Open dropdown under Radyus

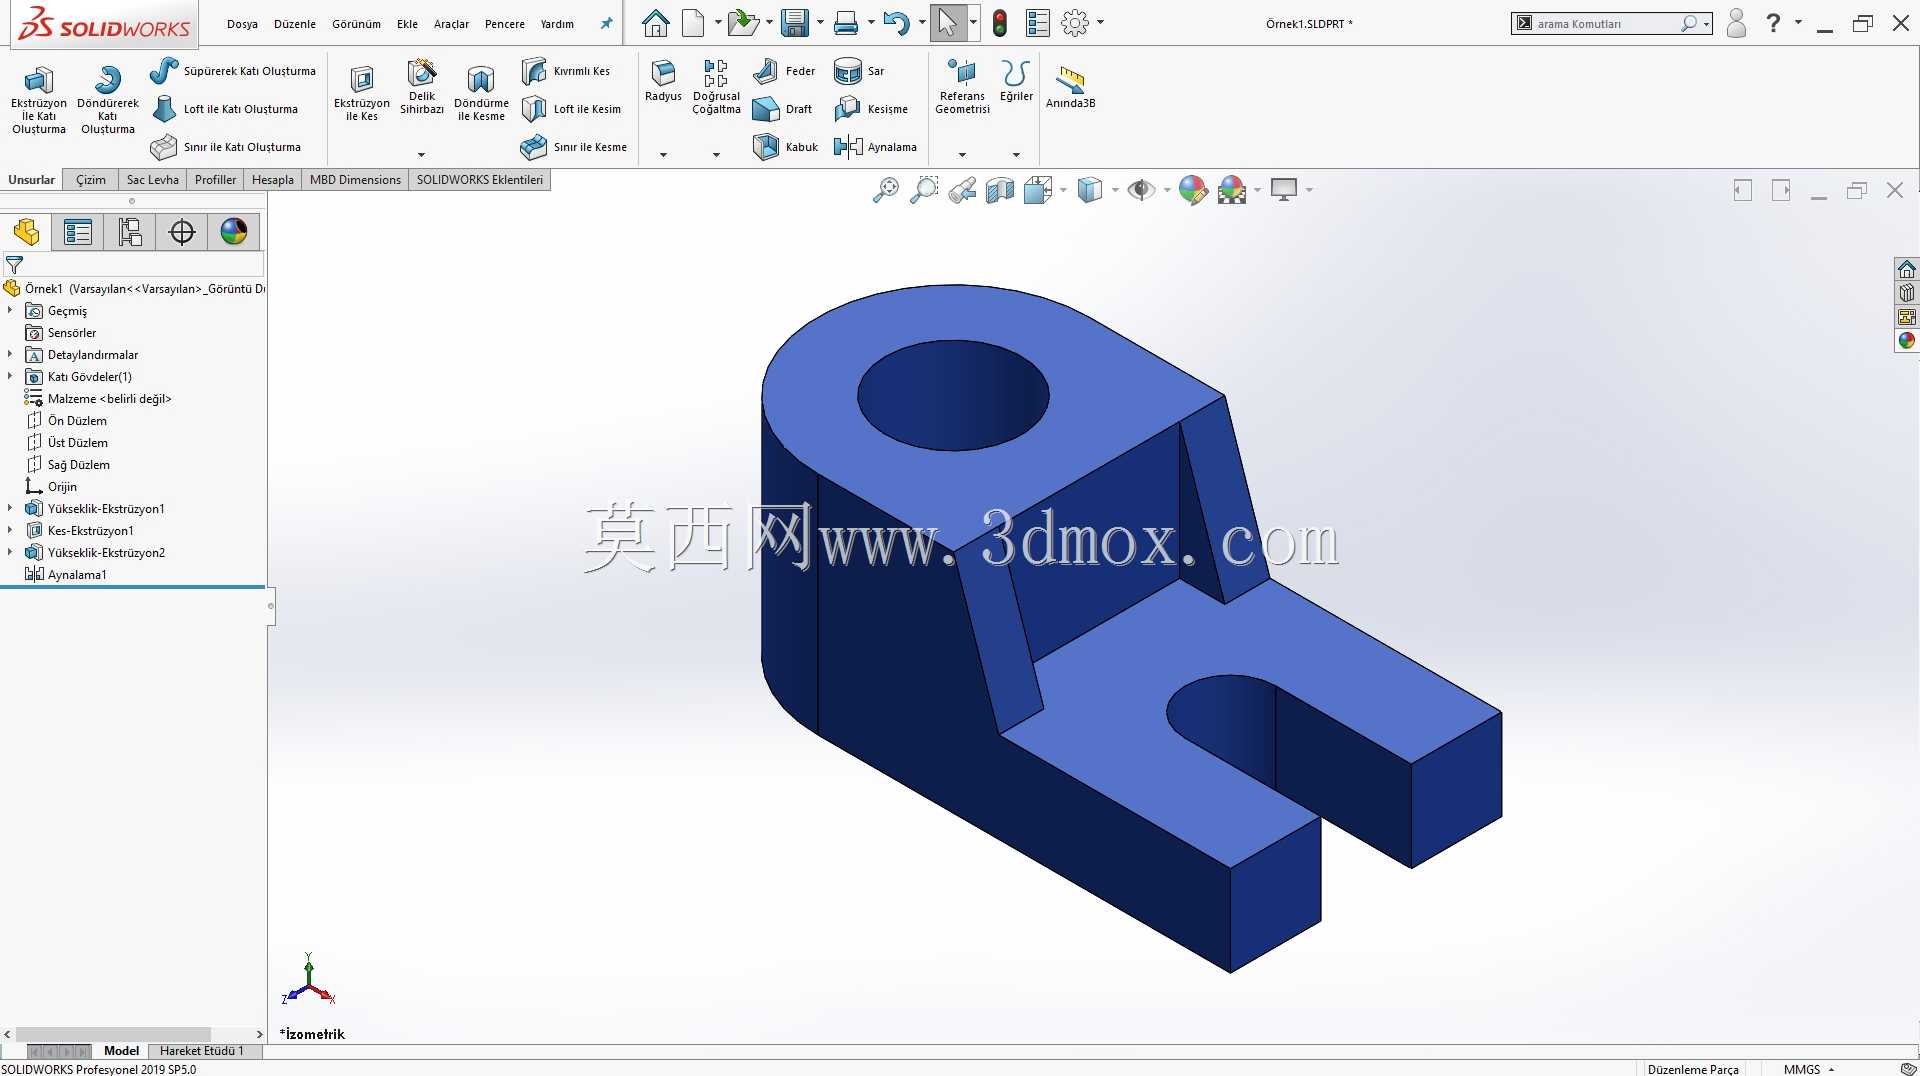click(x=663, y=155)
